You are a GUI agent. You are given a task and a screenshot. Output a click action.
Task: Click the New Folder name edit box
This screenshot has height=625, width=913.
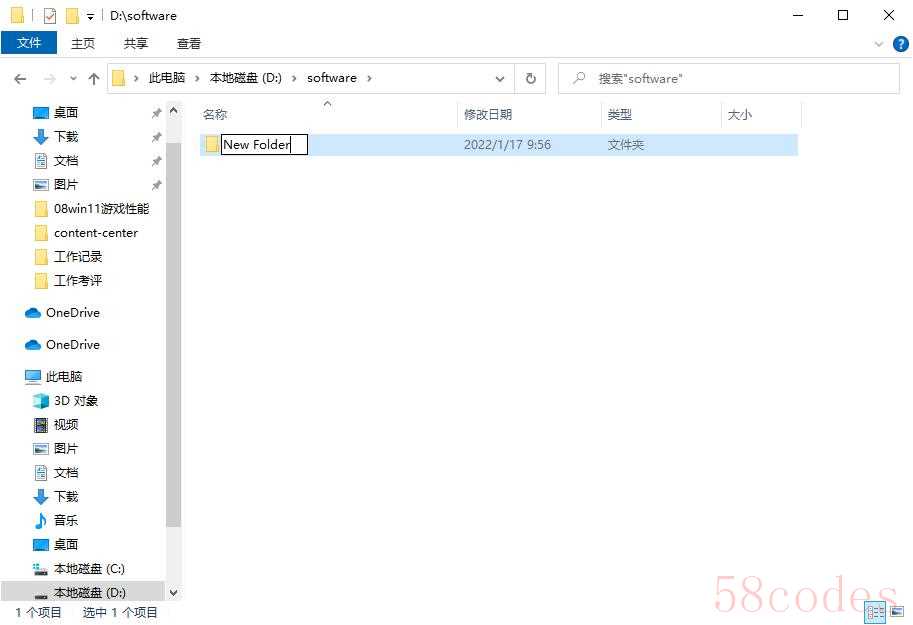(264, 144)
